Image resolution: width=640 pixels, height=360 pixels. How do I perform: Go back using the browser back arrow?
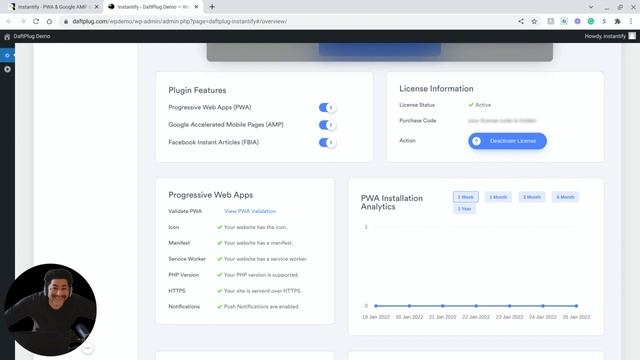tap(9, 21)
